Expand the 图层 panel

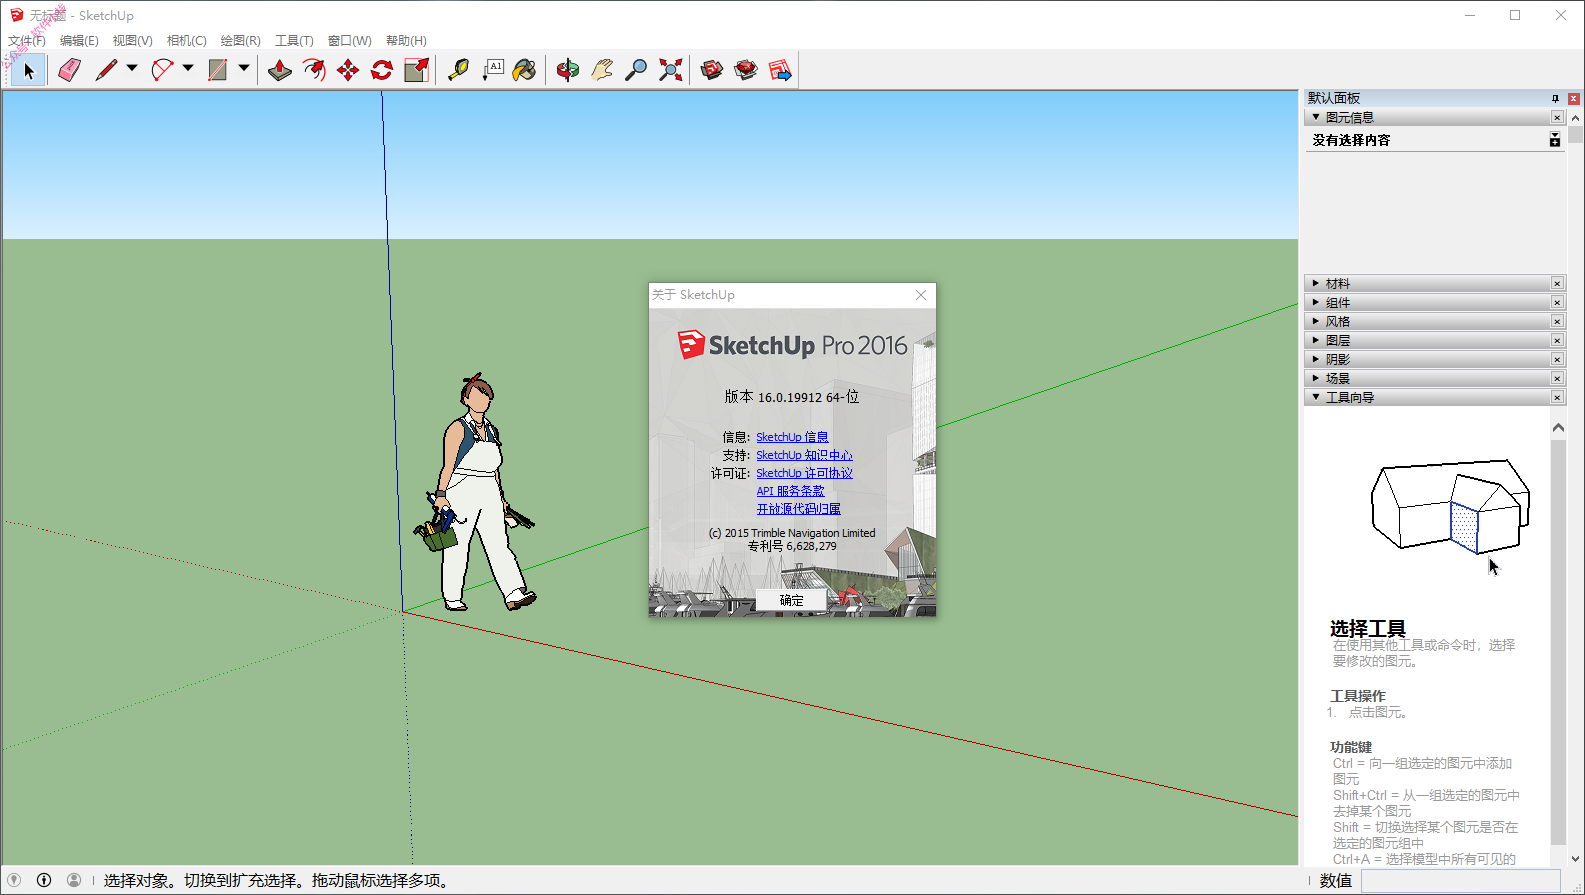[1316, 340]
